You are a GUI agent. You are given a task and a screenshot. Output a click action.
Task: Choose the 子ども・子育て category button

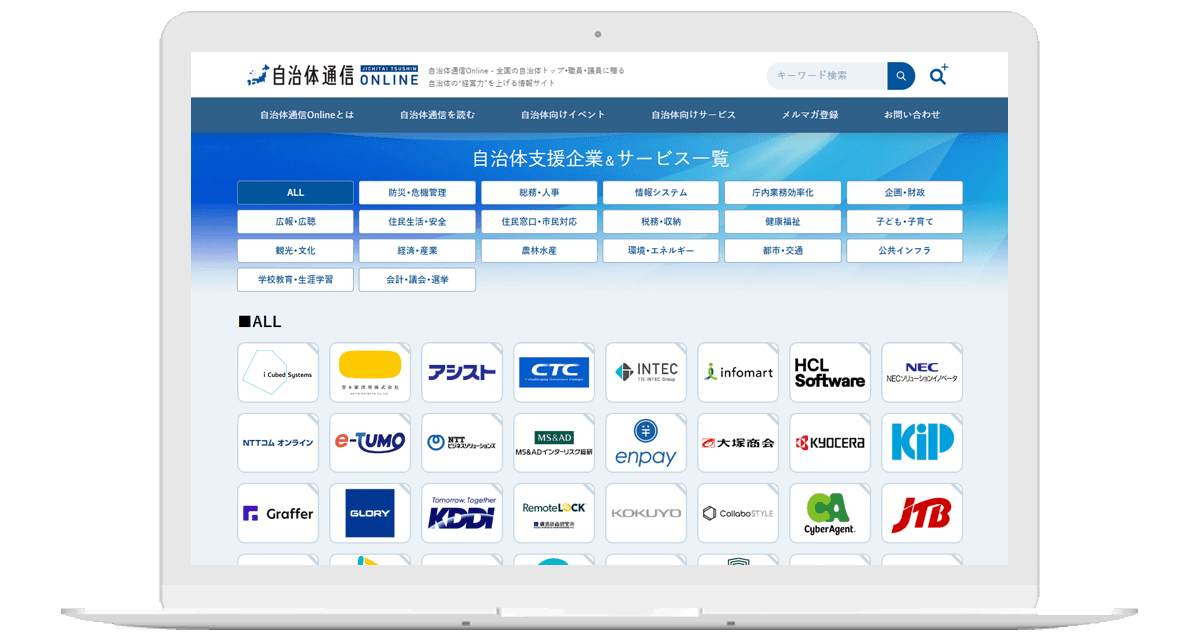click(x=904, y=222)
